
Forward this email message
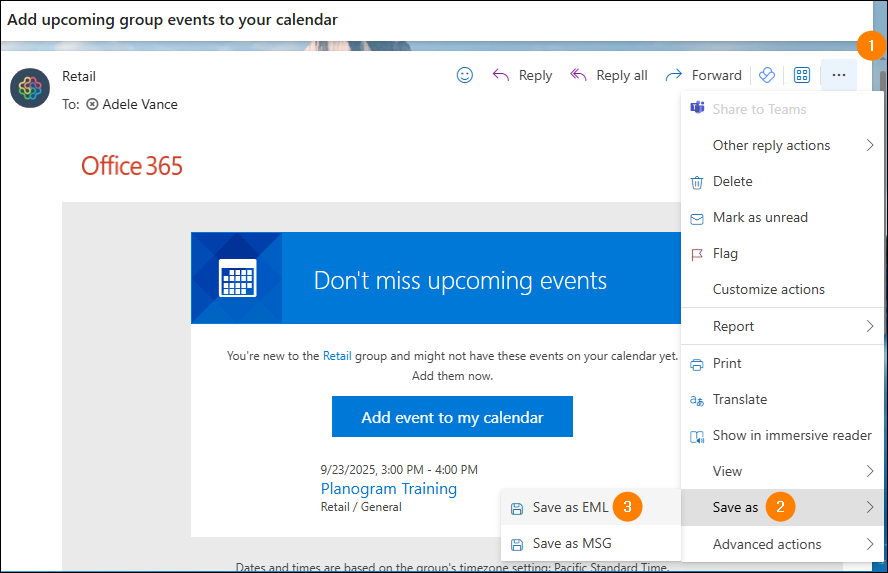pyautogui.click(x=703, y=75)
